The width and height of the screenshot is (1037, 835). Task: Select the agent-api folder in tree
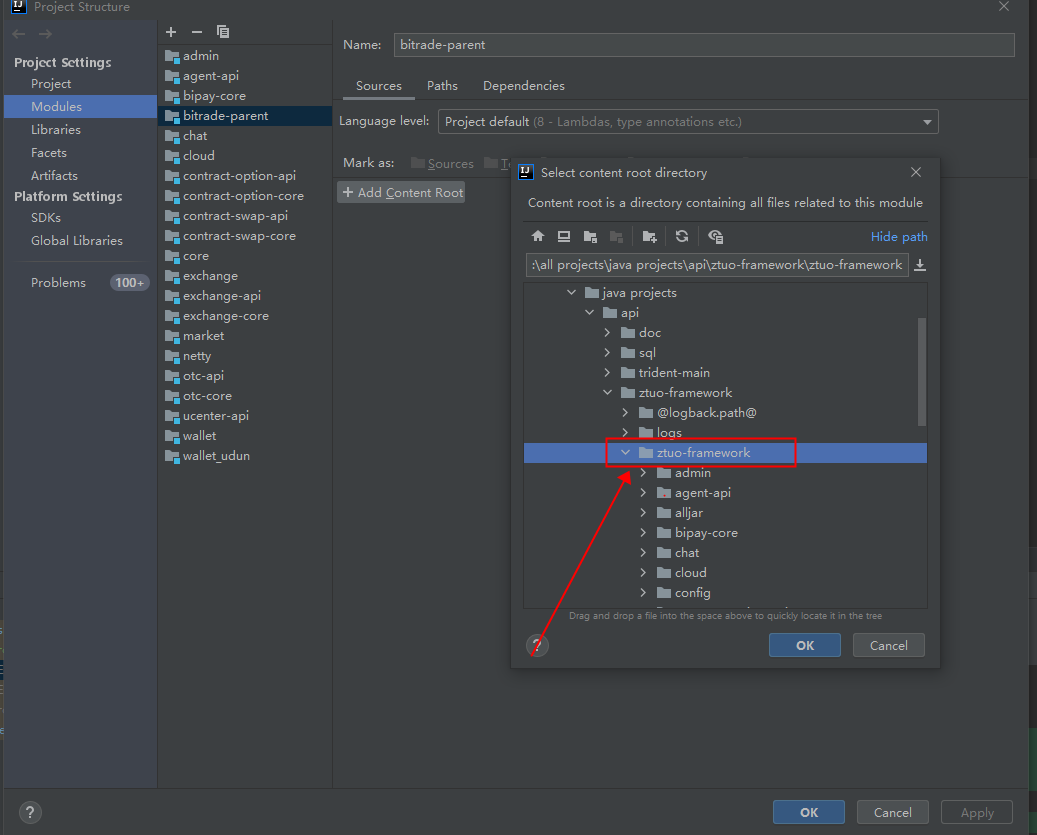click(x=702, y=493)
